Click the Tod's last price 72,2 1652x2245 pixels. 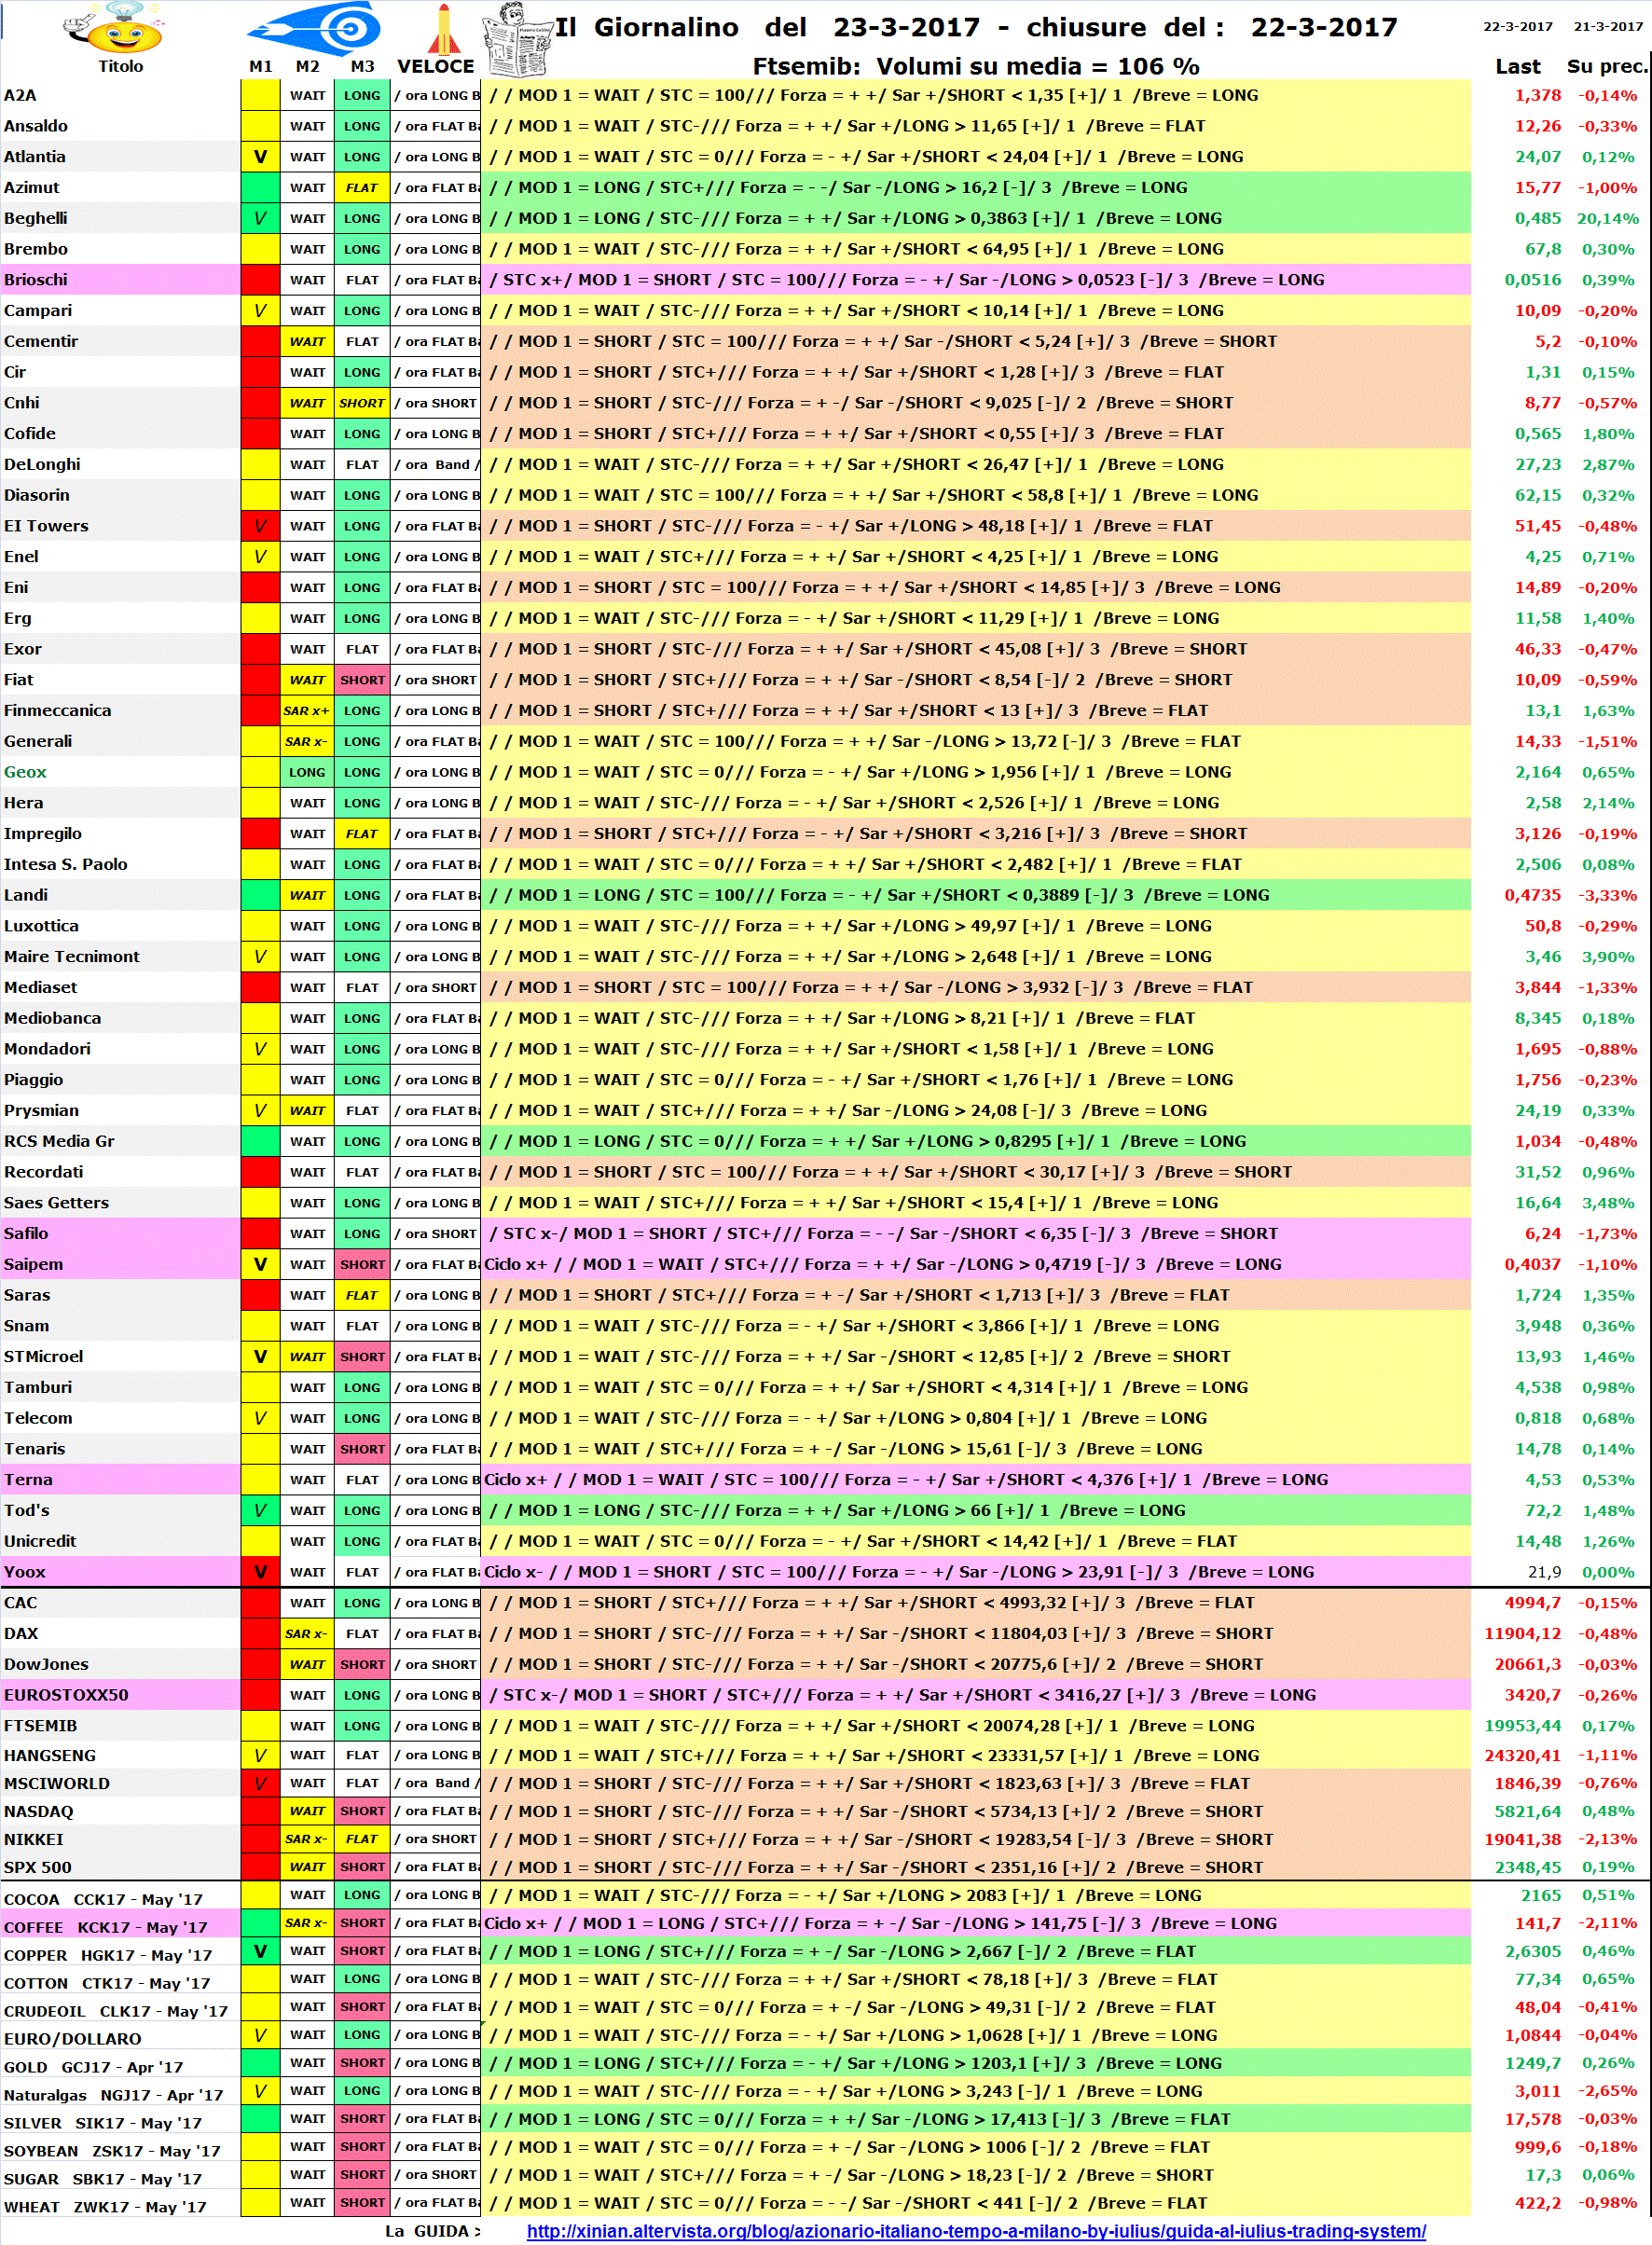click(1543, 1511)
